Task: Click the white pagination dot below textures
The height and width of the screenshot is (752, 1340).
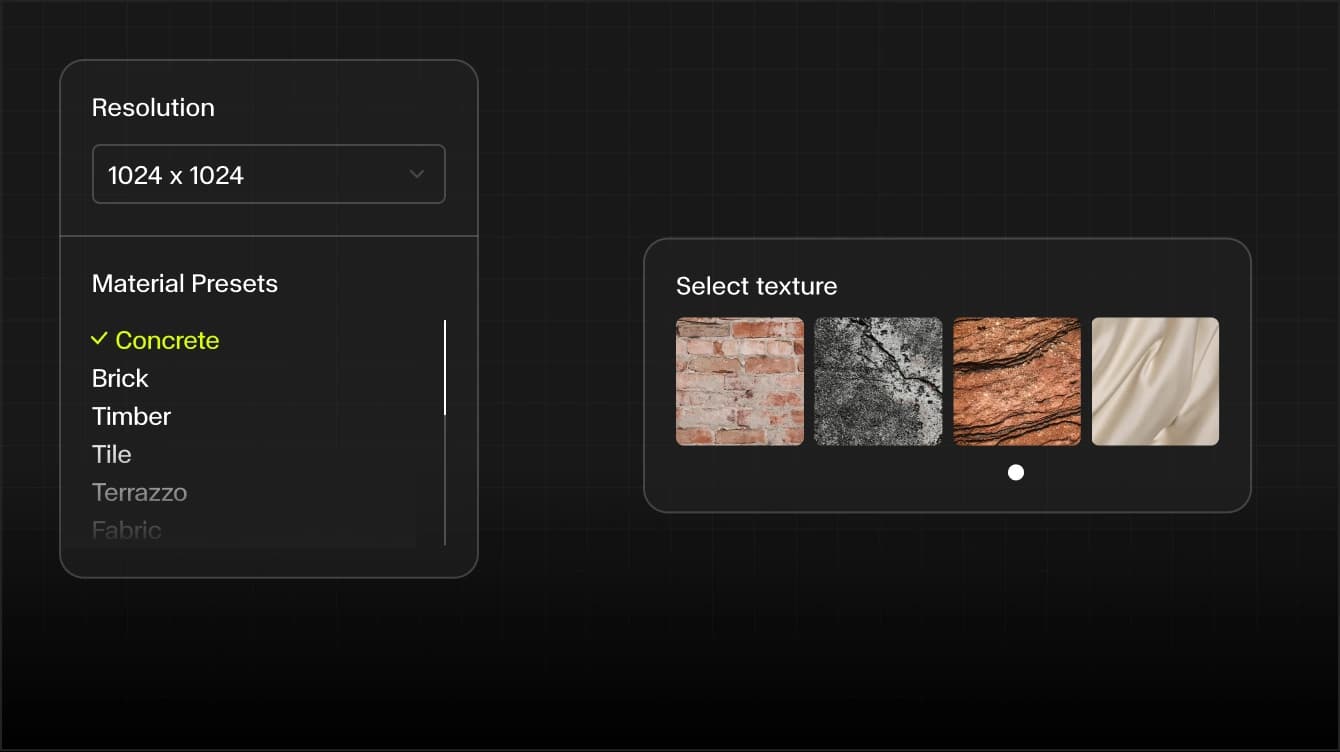Action: pos(1016,472)
